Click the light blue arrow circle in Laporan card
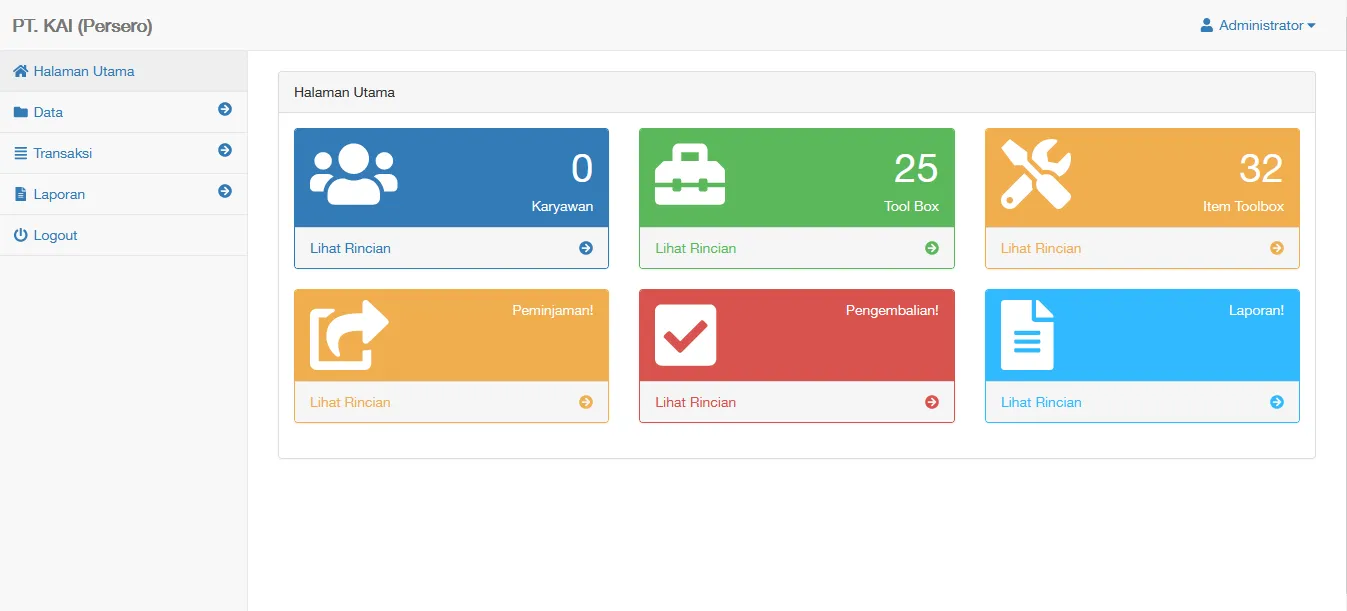1347x611 pixels. (x=1277, y=402)
